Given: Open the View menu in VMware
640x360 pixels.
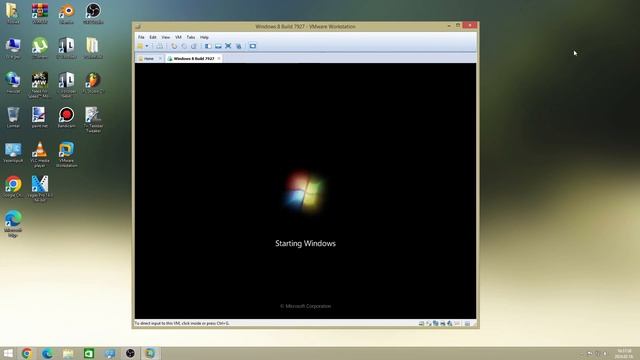Looking at the screenshot, I should [x=165, y=37].
